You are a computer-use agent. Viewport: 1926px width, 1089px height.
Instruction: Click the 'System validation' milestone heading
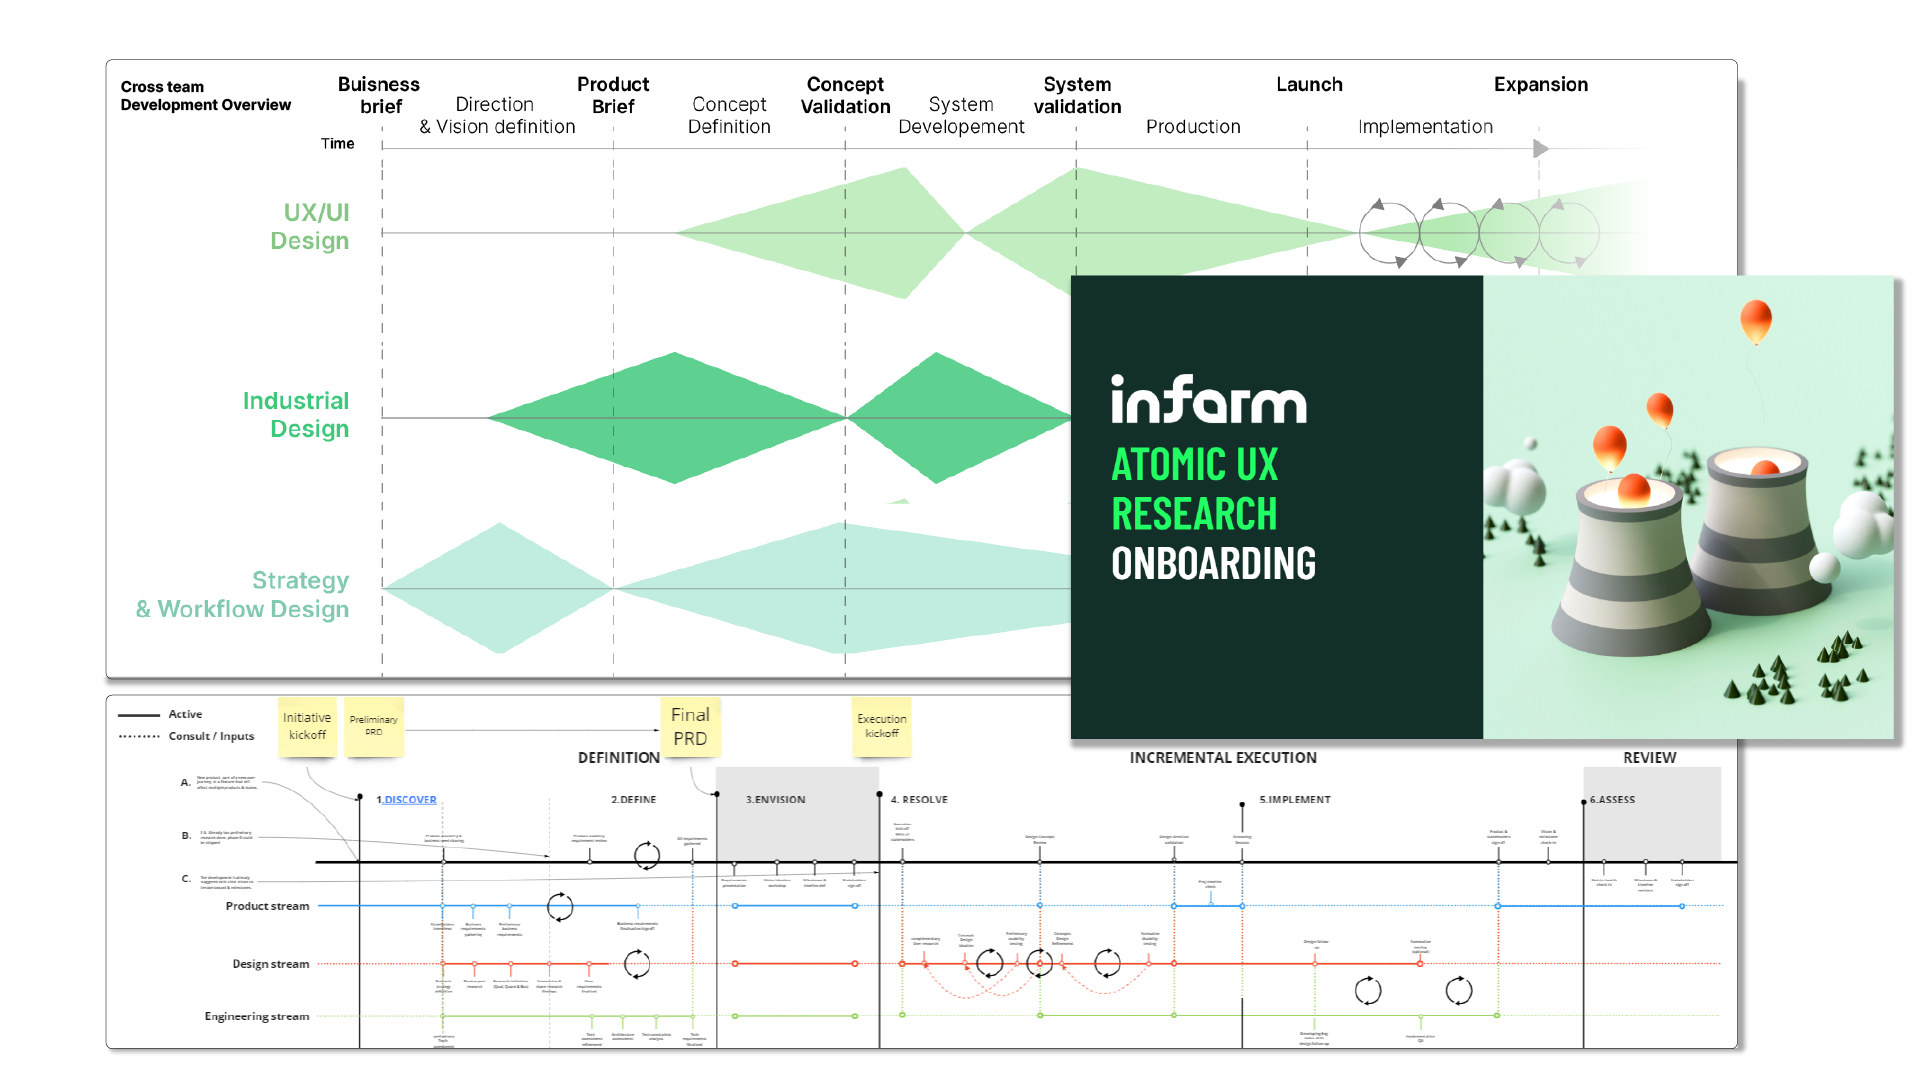1077,95
